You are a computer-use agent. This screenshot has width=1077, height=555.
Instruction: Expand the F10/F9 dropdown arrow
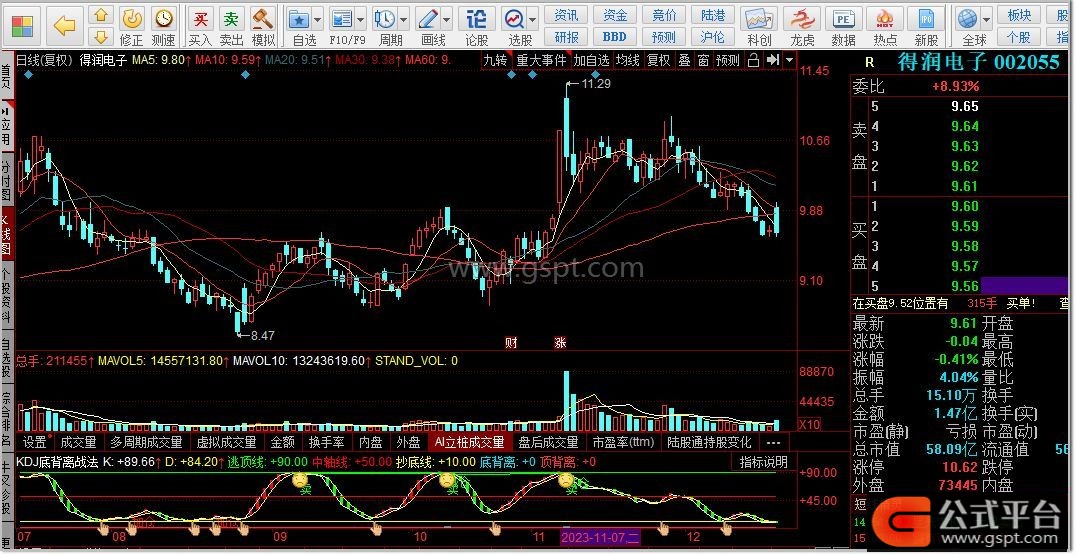point(360,20)
